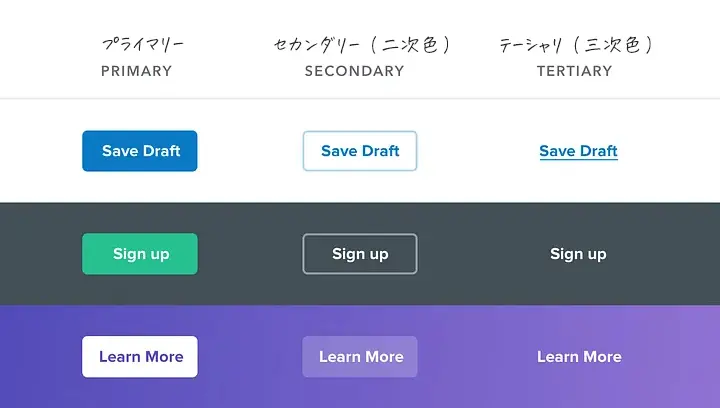
Task: Click the outlined Save Draft button
Action: [x=360, y=151]
